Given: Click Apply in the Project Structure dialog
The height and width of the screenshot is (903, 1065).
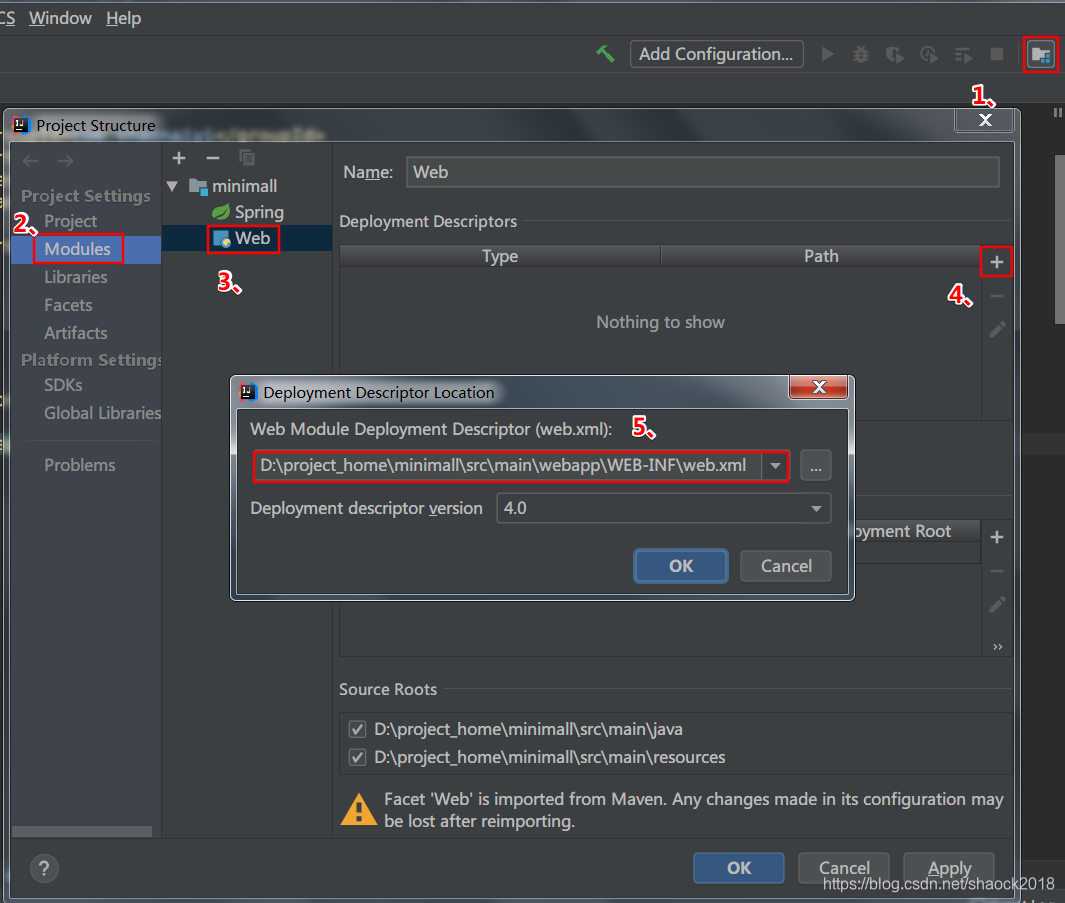Looking at the screenshot, I should pos(949,868).
